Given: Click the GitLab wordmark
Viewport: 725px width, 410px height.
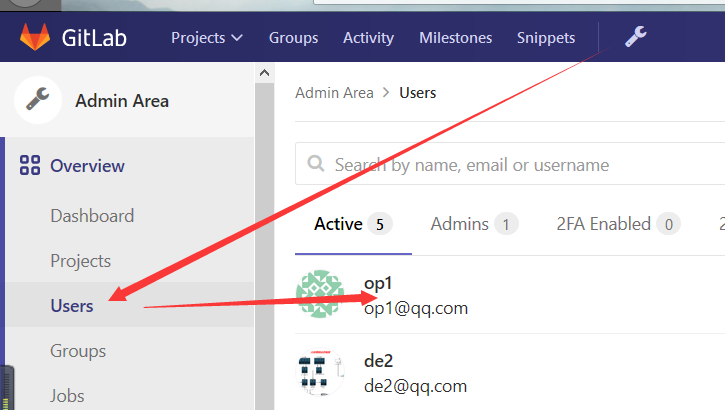Looking at the screenshot, I should tap(94, 37).
